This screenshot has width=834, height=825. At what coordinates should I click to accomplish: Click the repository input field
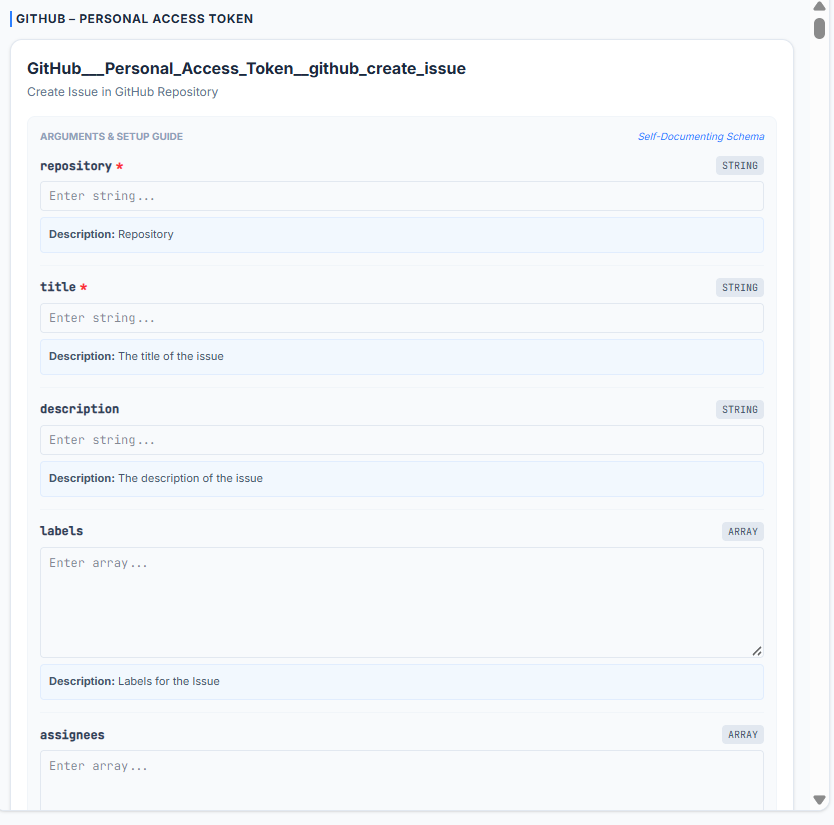coord(402,196)
